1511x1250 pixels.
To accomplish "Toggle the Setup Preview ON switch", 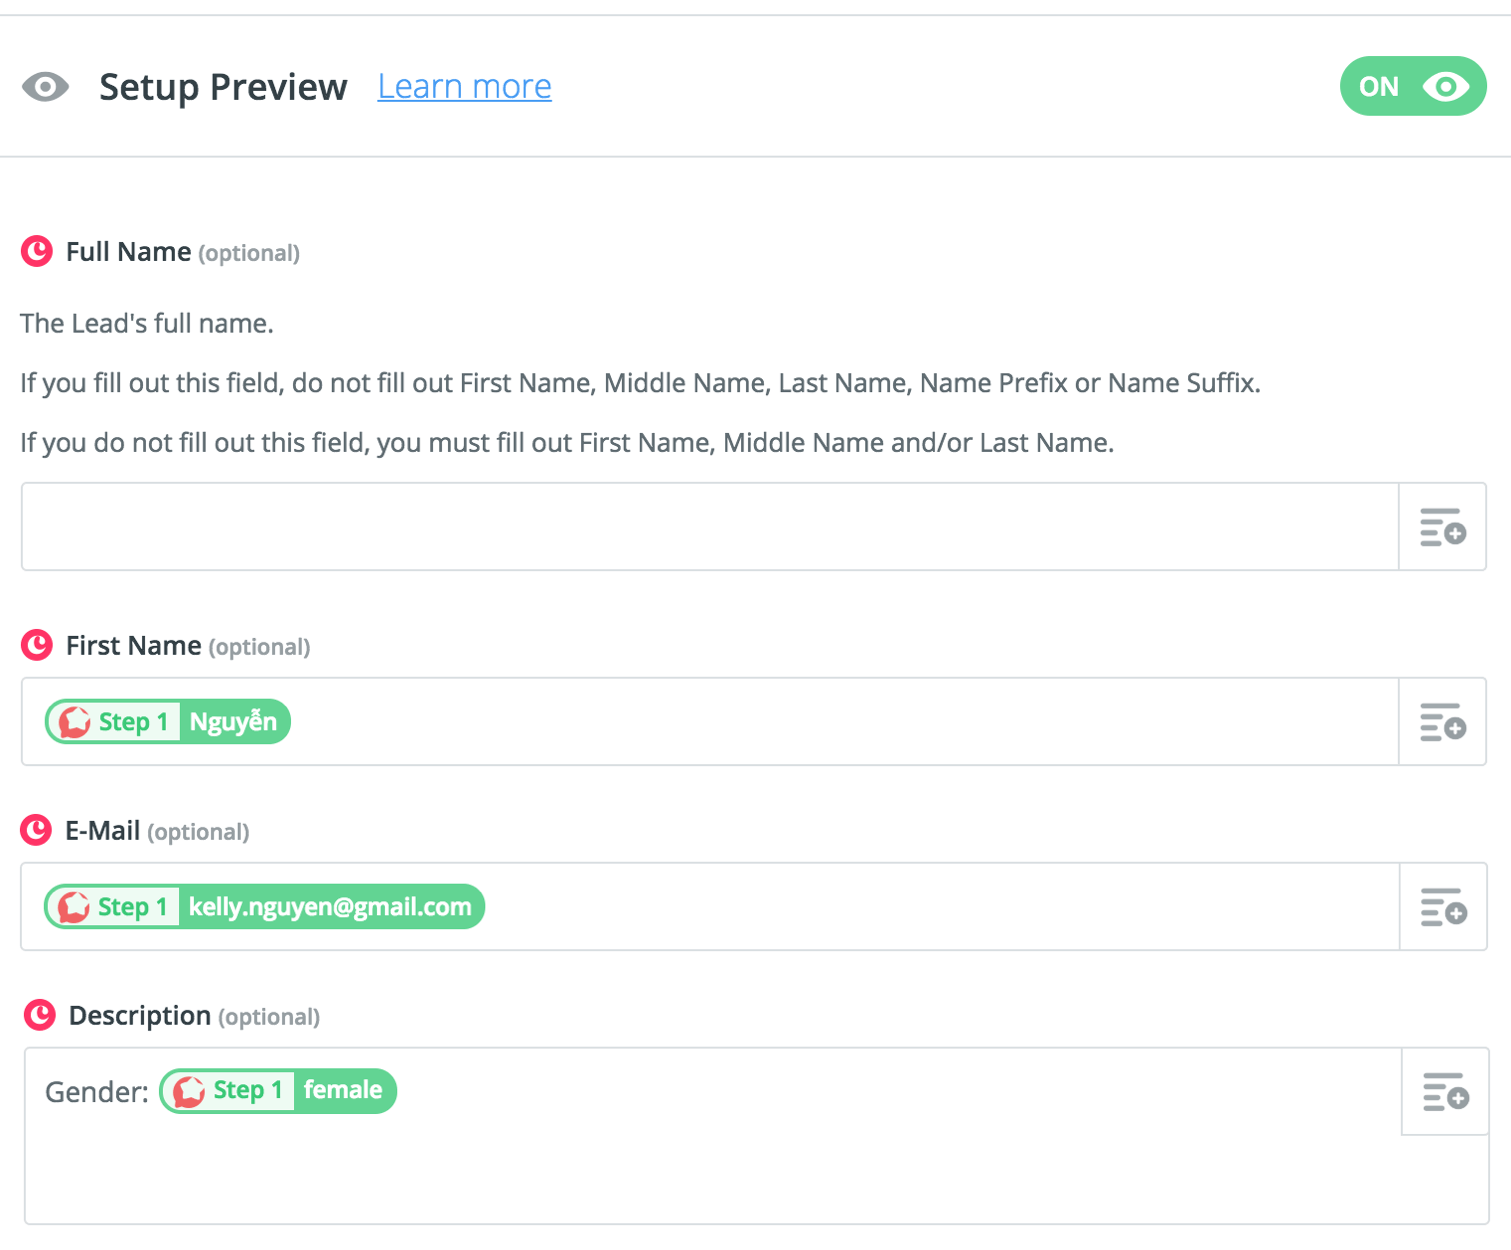I will [1412, 86].
